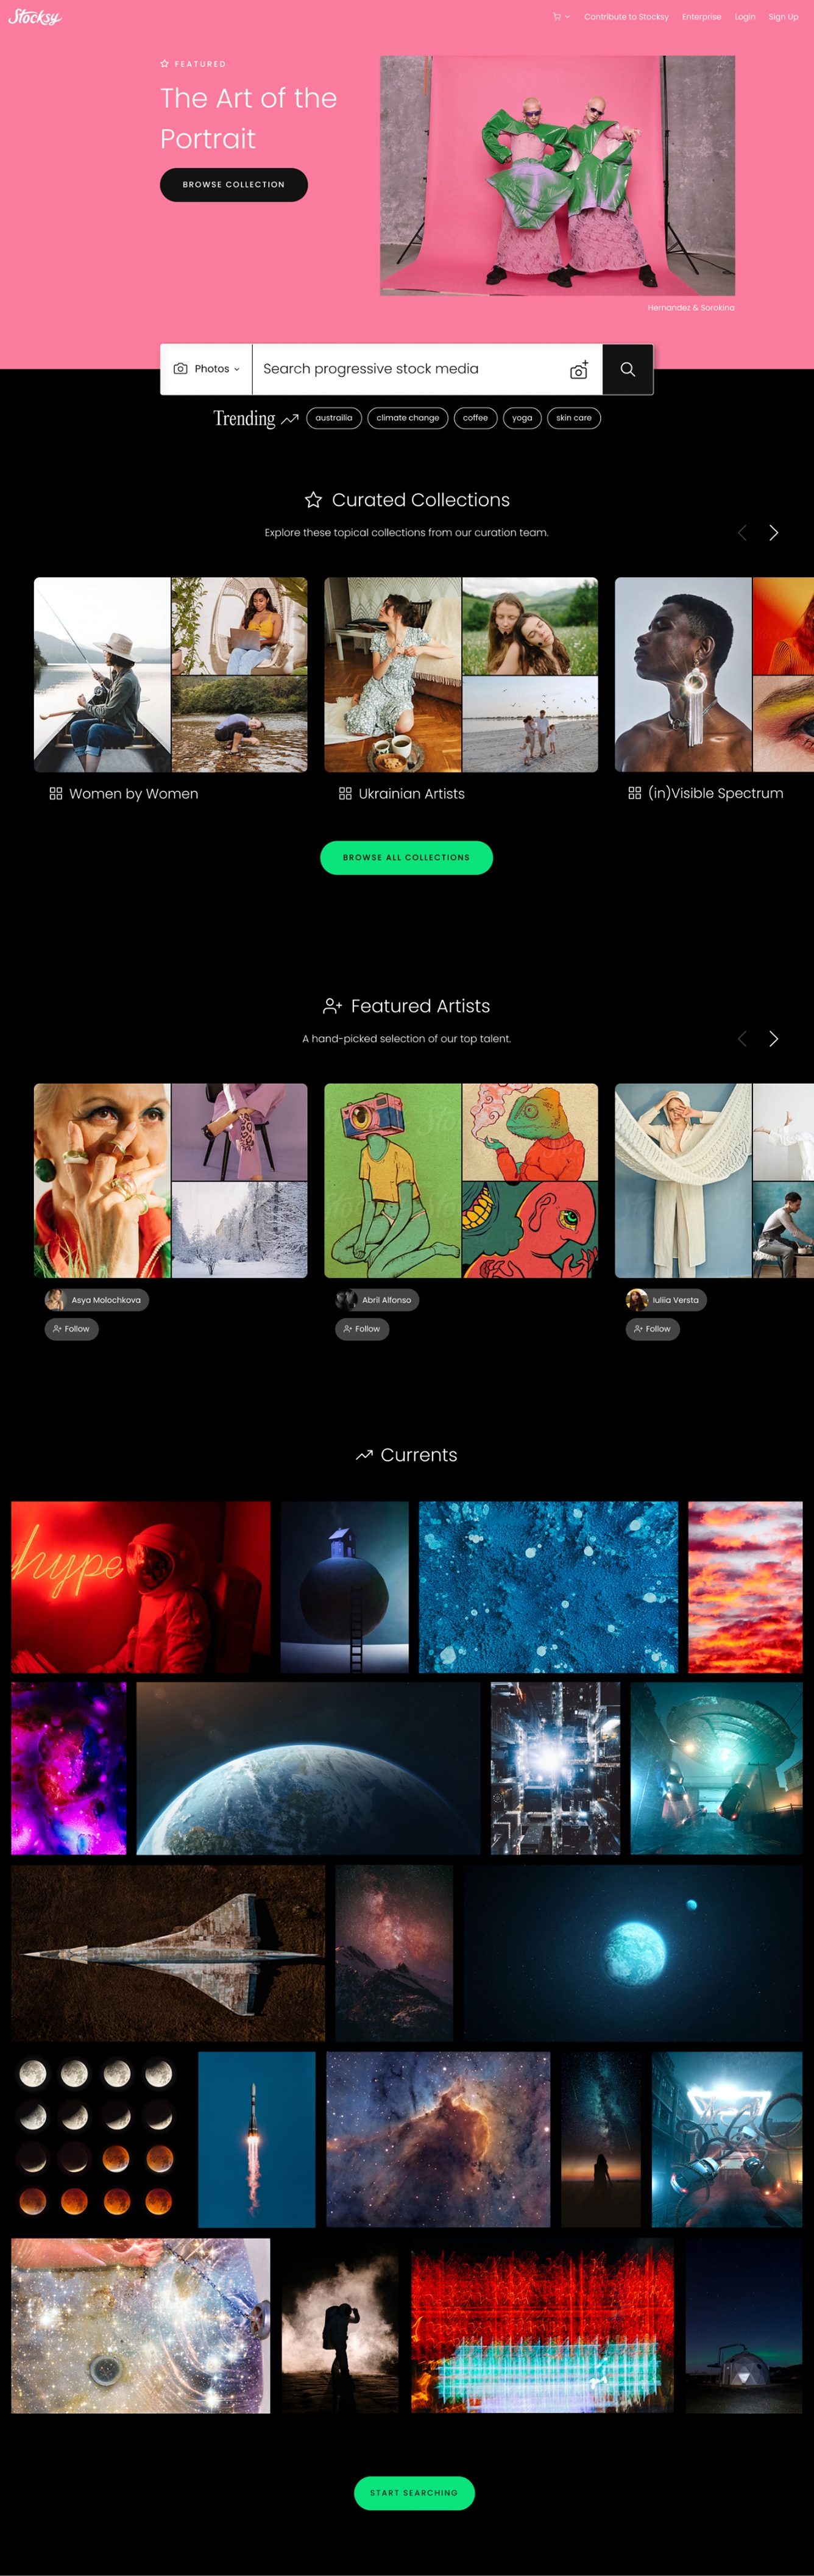This screenshot has height=2576, width=814.
Task: Open the shopping cart icon
Action: click(x=557, y=17)
